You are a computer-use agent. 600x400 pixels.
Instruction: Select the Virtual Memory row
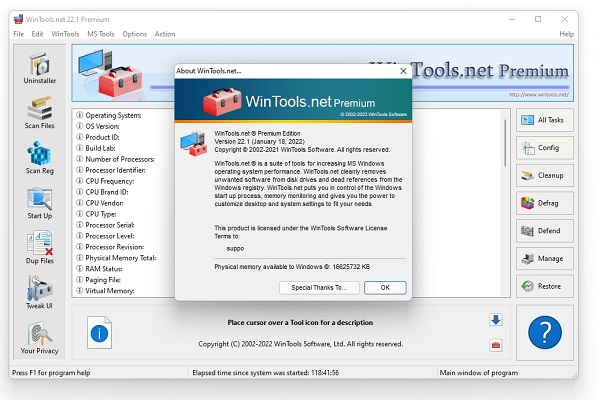(x=105, y=291)
